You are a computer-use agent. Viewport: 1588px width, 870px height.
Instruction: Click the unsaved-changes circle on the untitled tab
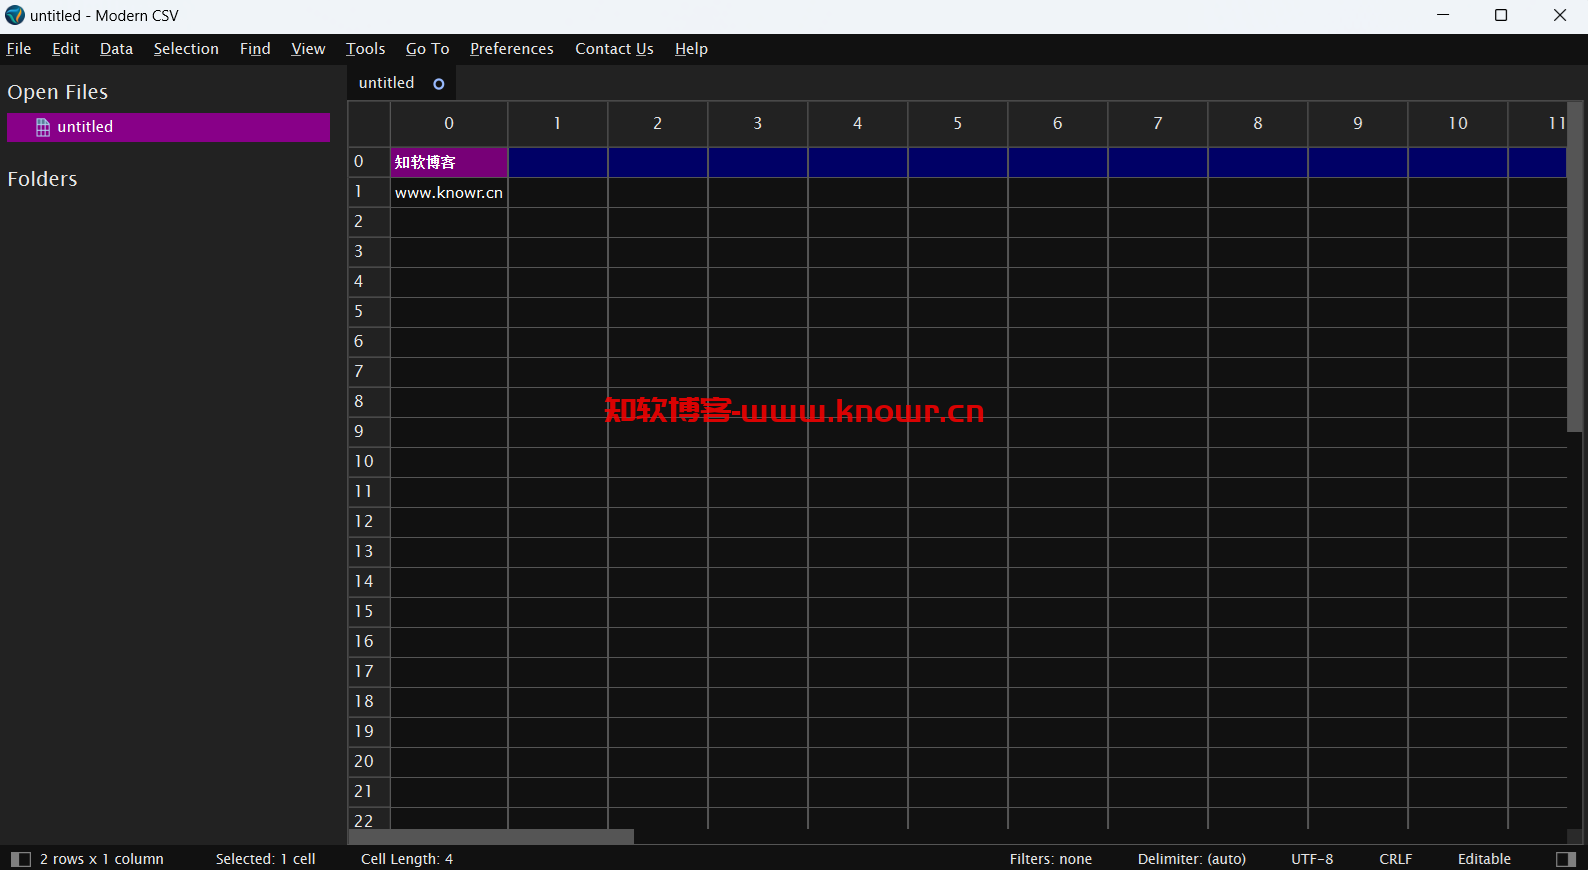pos(438,84)
